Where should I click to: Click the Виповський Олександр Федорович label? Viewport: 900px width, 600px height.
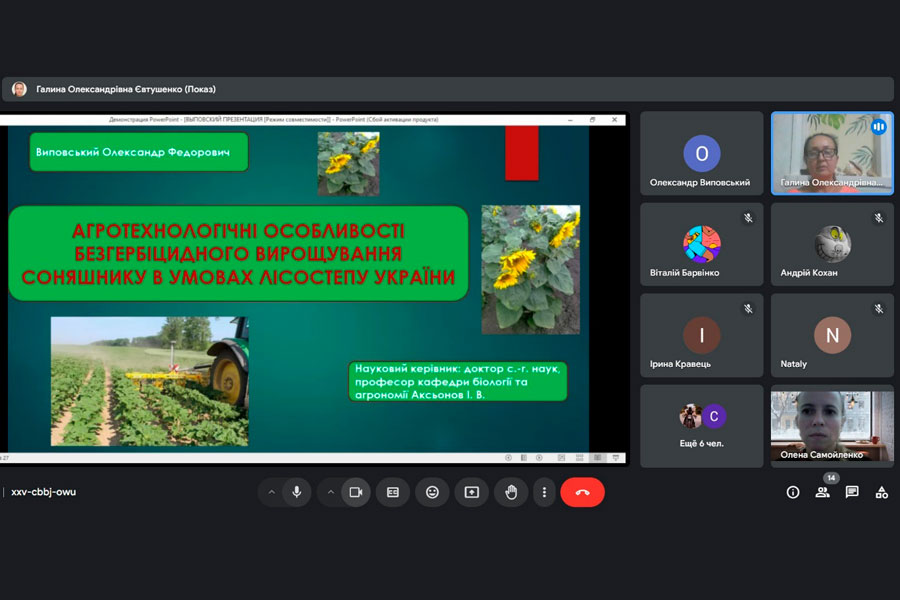[x=139, y=152]
